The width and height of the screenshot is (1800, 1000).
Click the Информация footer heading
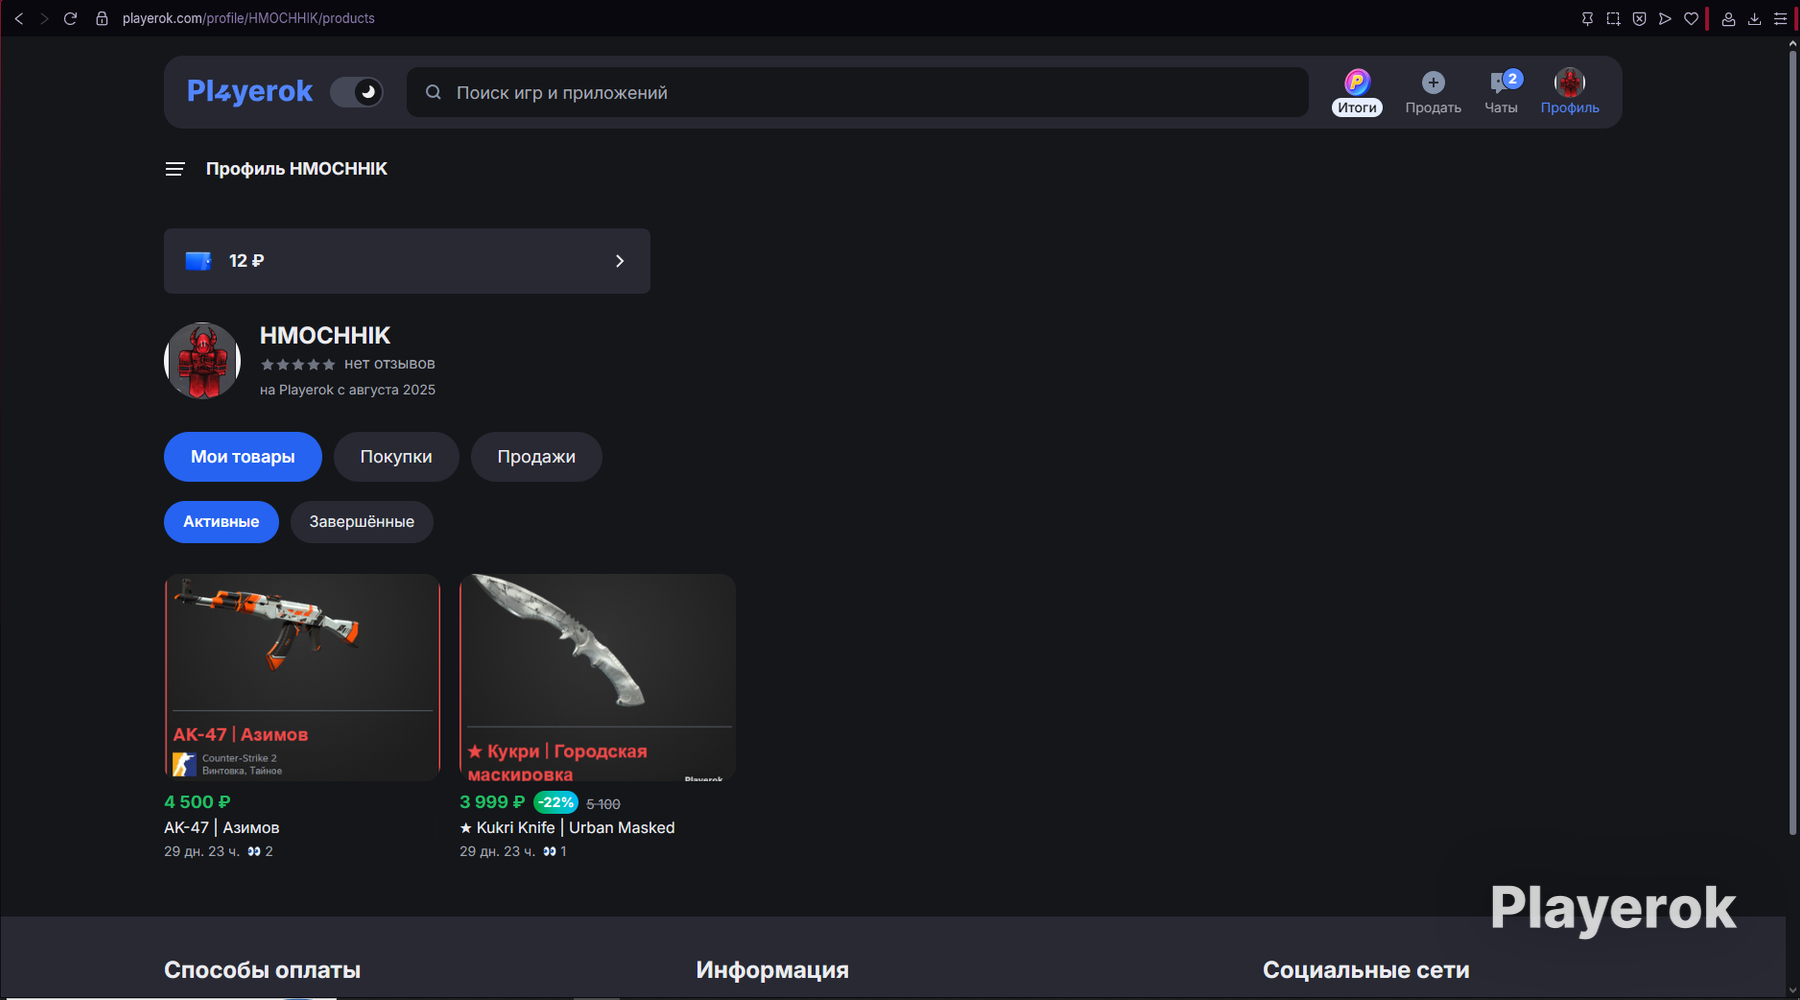pos(772,970)
